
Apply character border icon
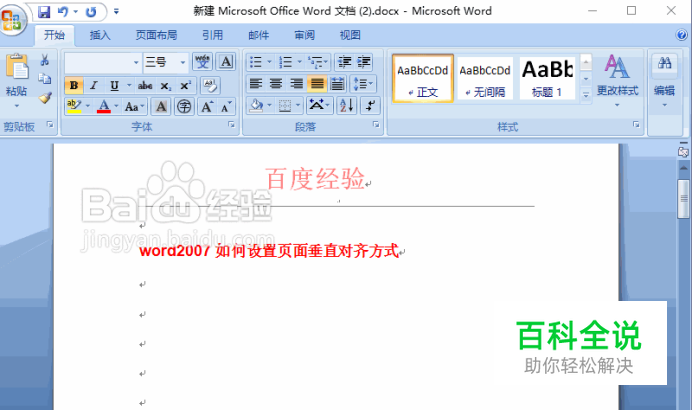pyautogui.click(x=226, y=62)
